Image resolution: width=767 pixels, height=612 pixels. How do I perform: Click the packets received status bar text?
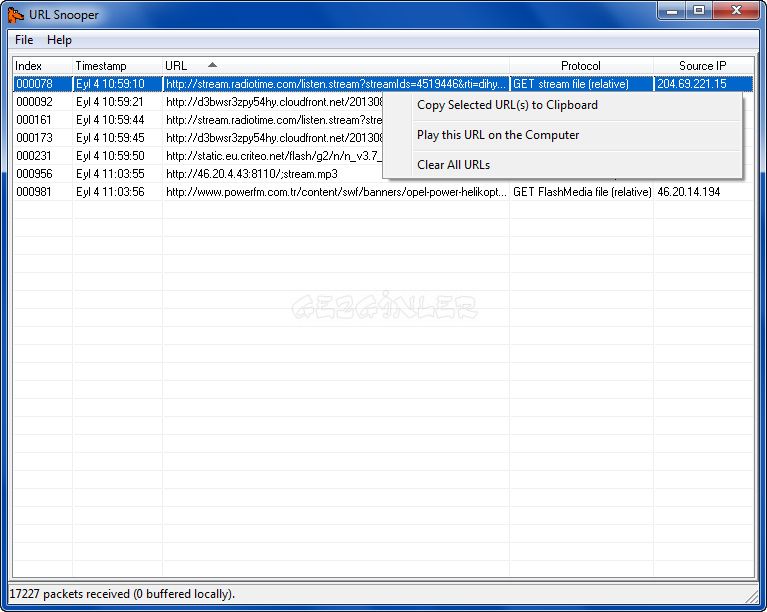pyautogui.click(x=122, y=594)
